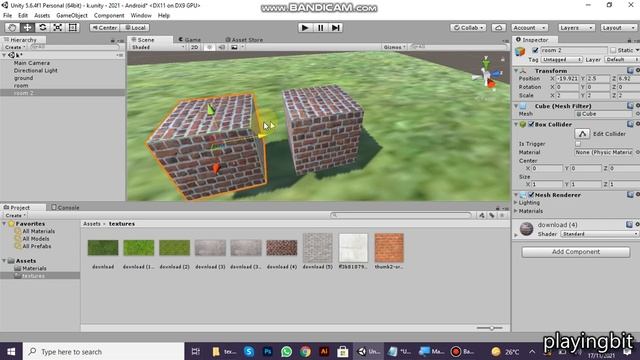Open the cloud Services button
Screen dimensions: 640x360
pos(498,27)
